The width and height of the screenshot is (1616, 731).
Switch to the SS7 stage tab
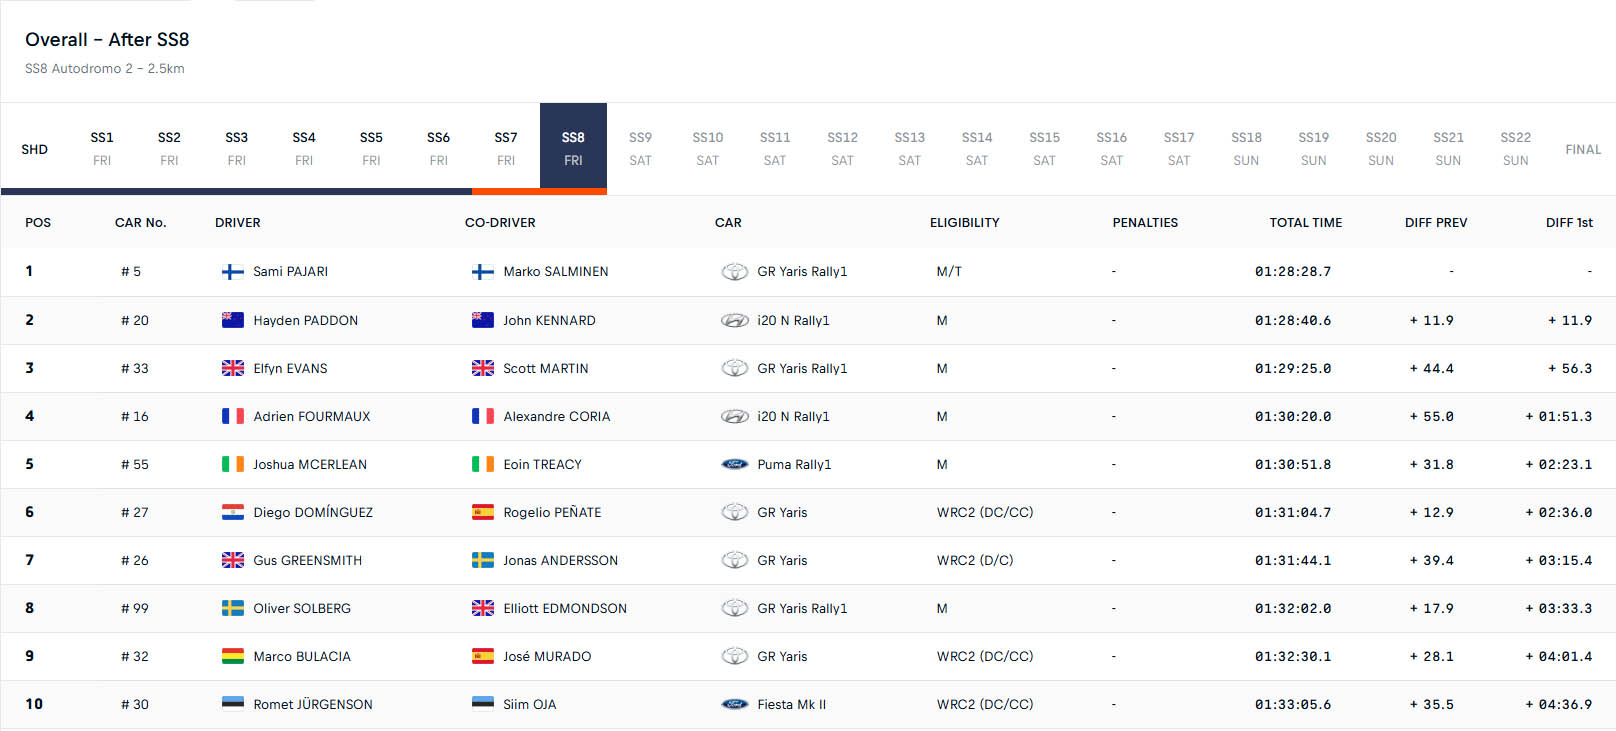click(506, 149)
